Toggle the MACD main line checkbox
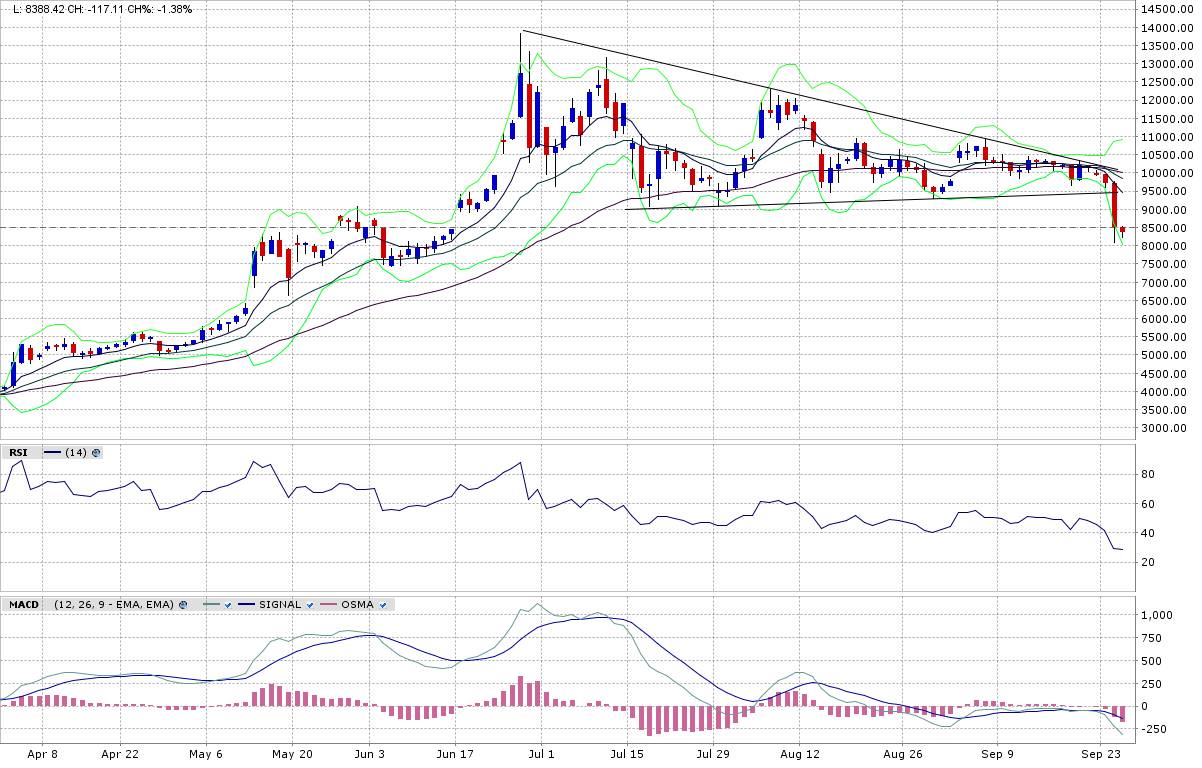 click(x=228, y=605)
